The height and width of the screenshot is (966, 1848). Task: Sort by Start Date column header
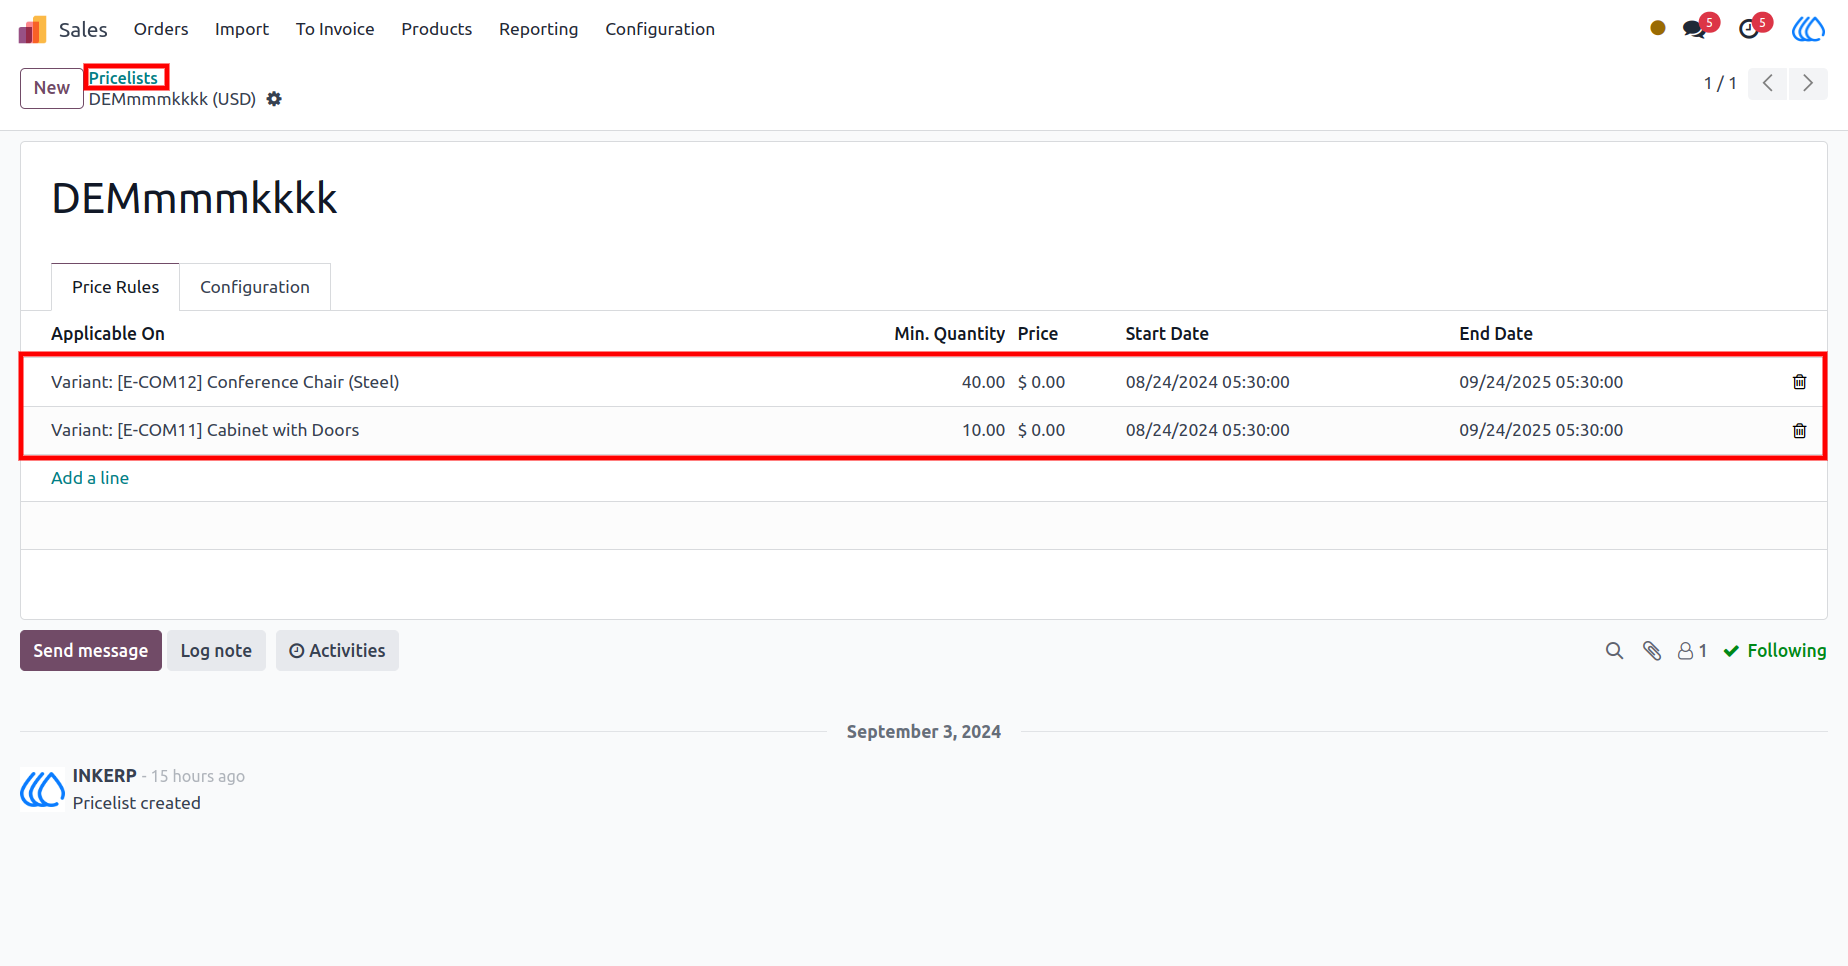[1167, 334]
